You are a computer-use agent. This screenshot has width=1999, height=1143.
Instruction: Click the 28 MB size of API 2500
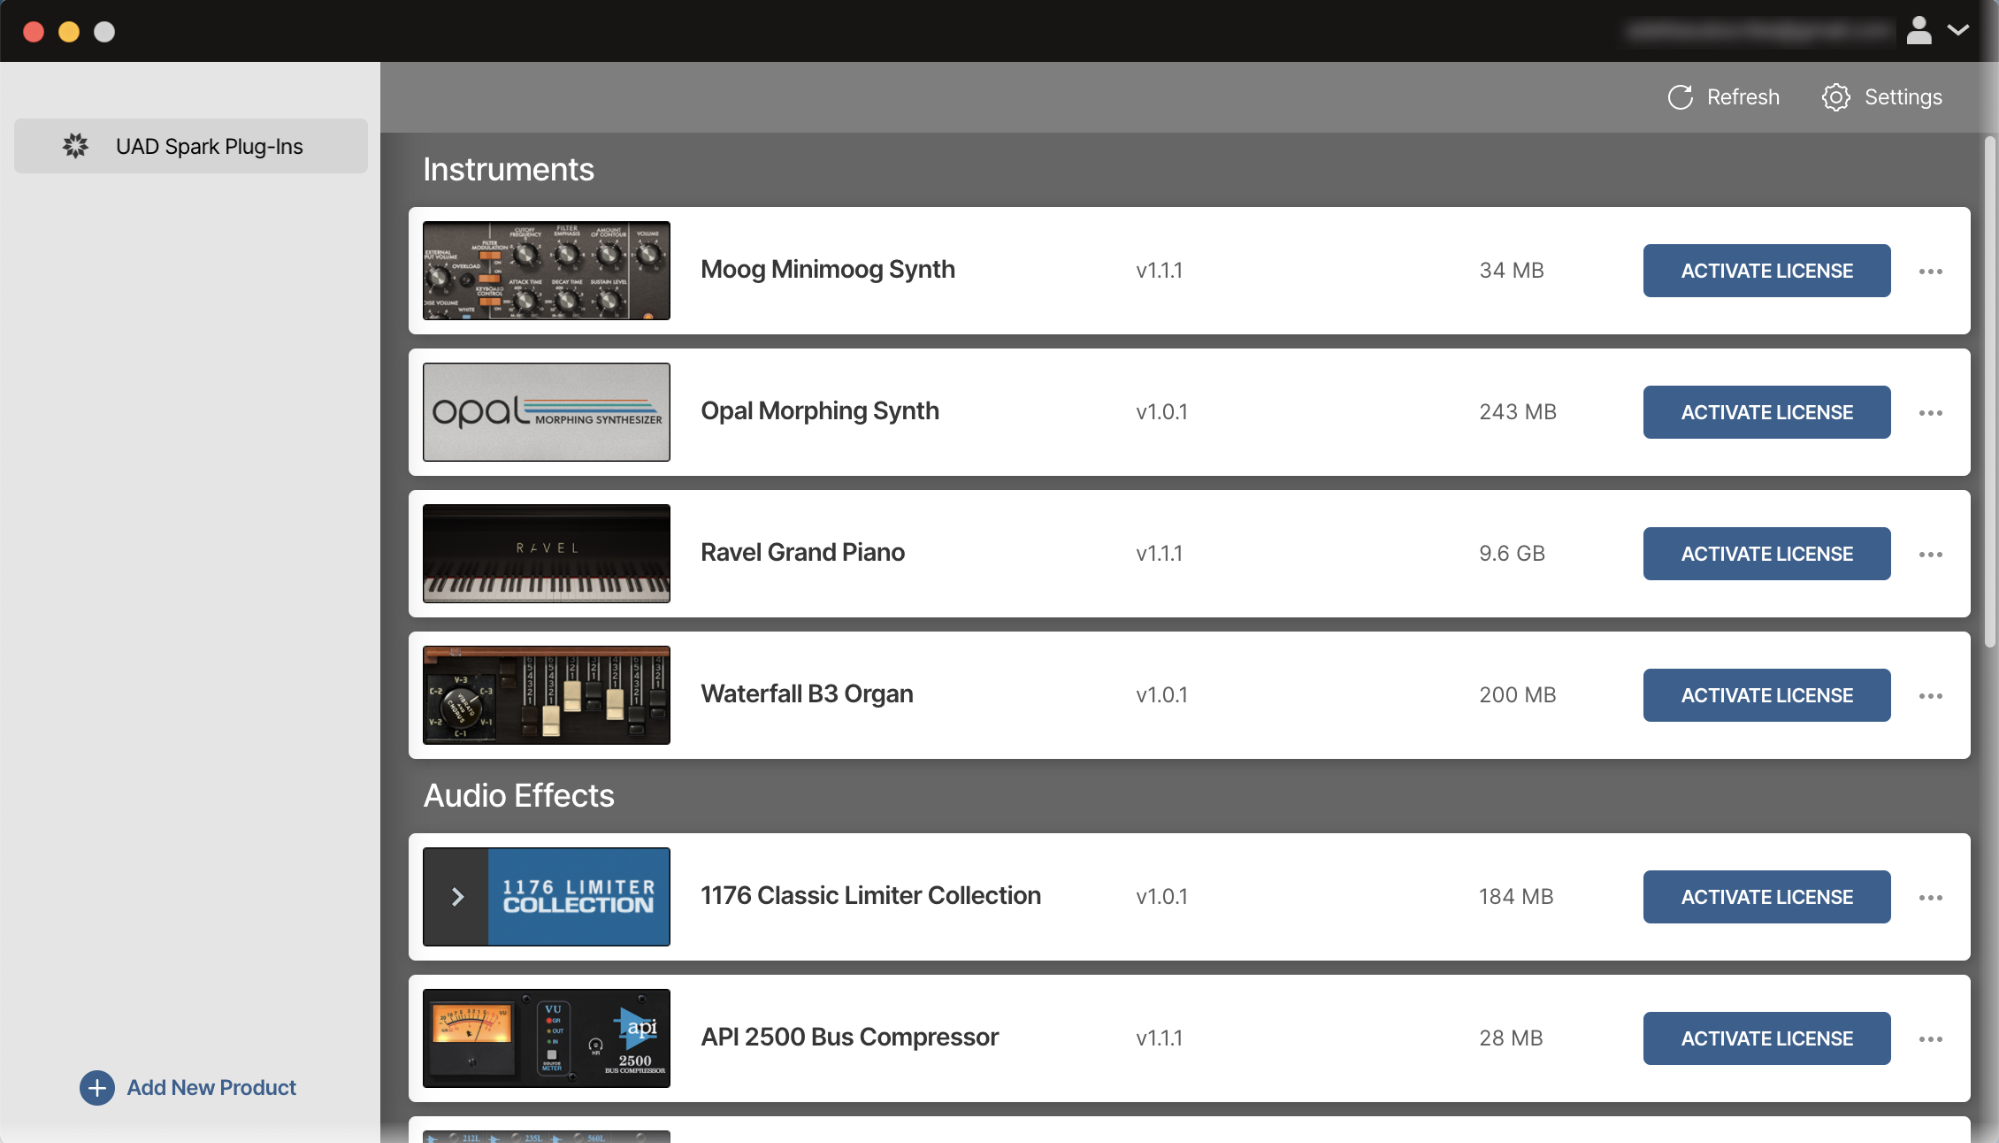[x=1511, y=1038]
